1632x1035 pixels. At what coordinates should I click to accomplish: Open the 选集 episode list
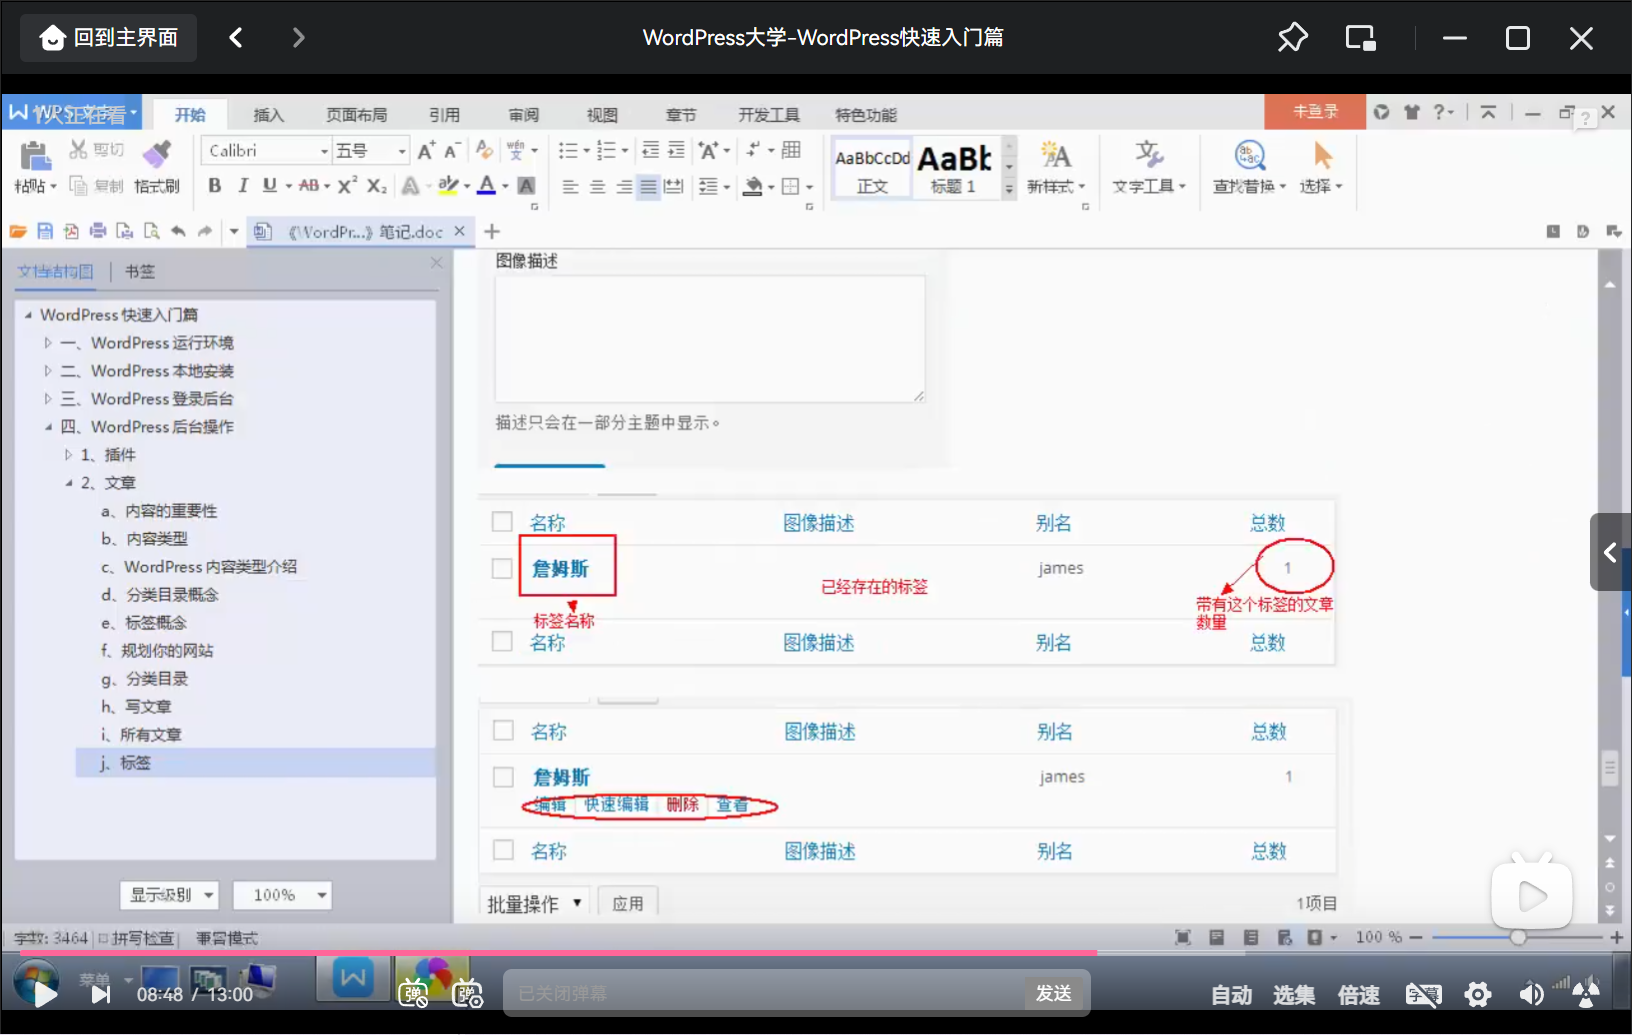1294,995
